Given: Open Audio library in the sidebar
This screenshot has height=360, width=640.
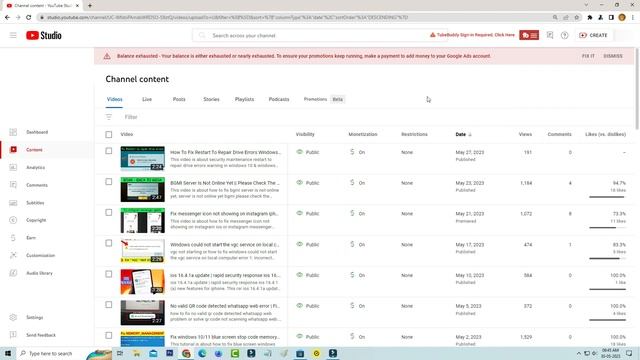Looking at the screenshot, I should pyautogui.click(x=39, y=273).
